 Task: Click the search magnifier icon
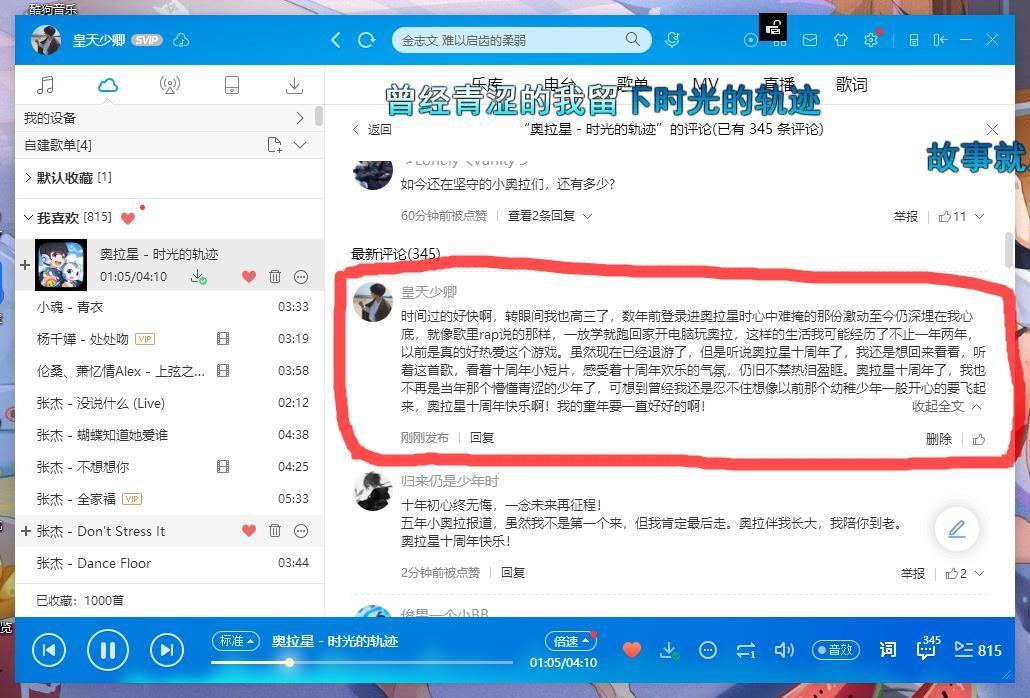click(x=633, y=39)
